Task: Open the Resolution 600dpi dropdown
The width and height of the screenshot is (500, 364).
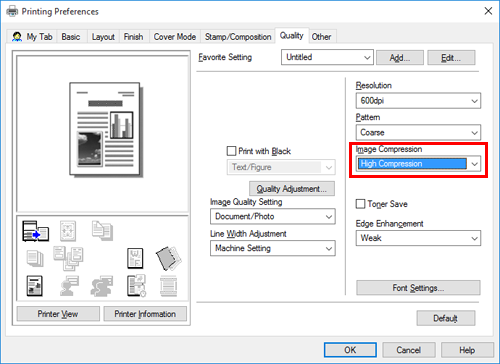Action: click(x=418, y=101)
